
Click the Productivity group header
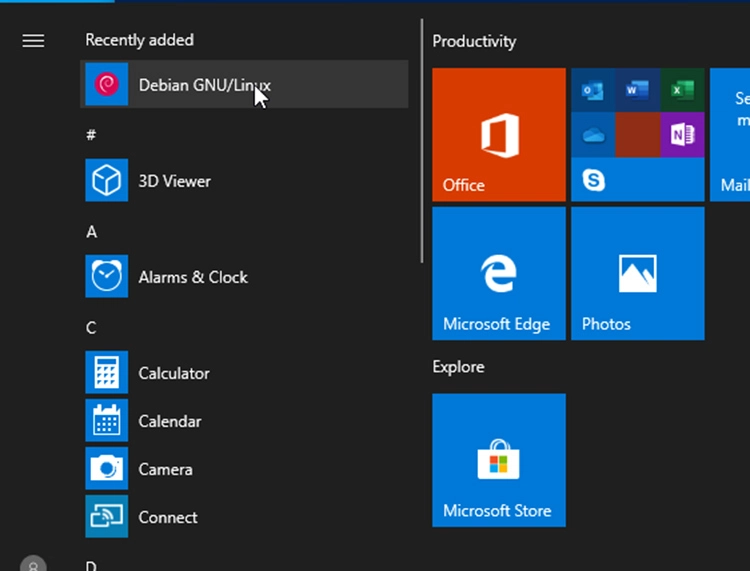click(x=474, y=42)
